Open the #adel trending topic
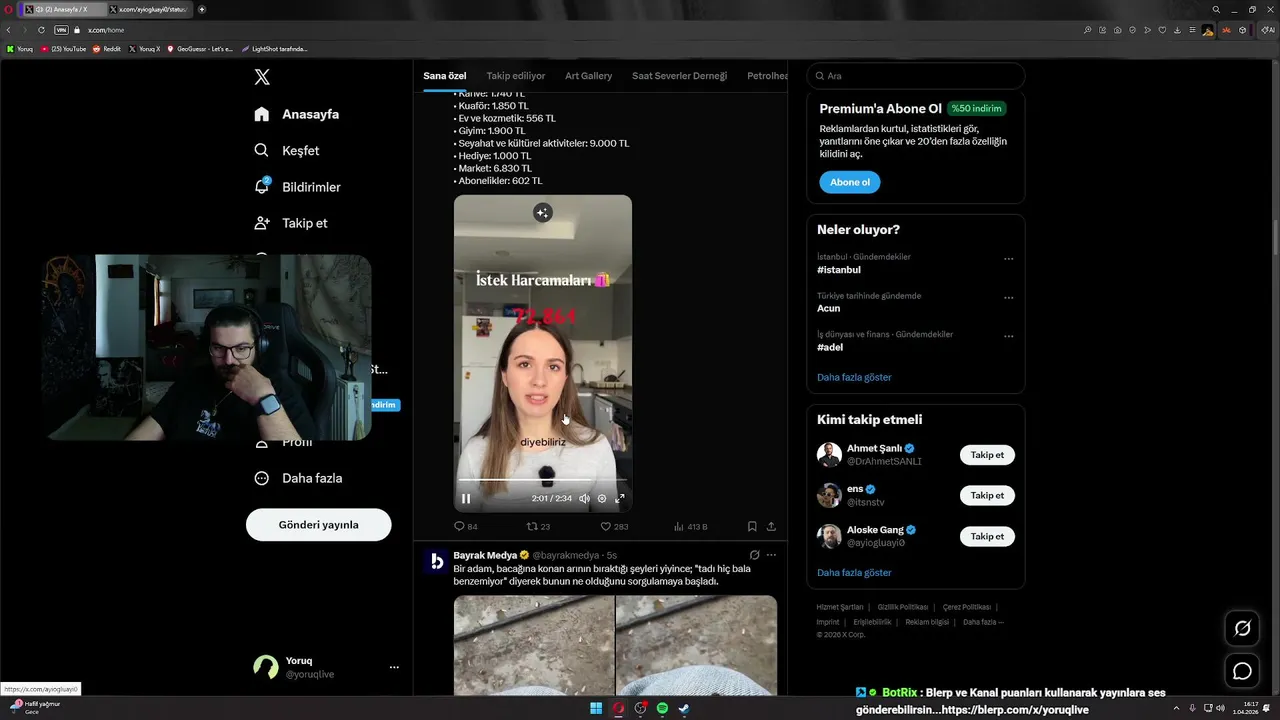 pyautogui.click(x=830, y=347)
